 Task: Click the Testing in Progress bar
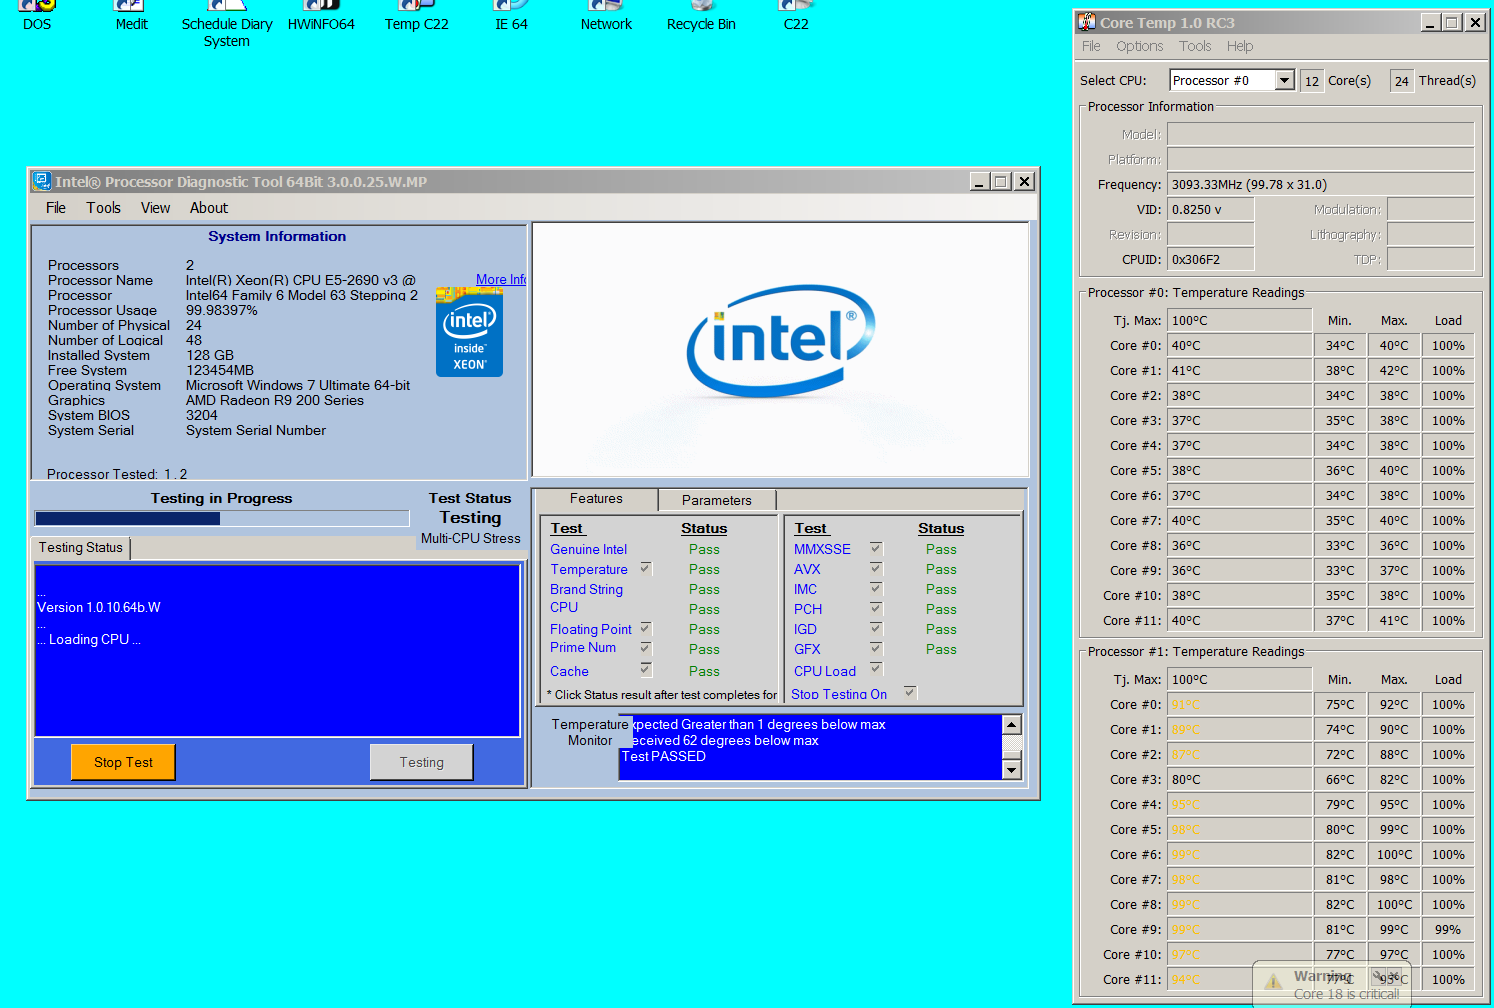222,518
